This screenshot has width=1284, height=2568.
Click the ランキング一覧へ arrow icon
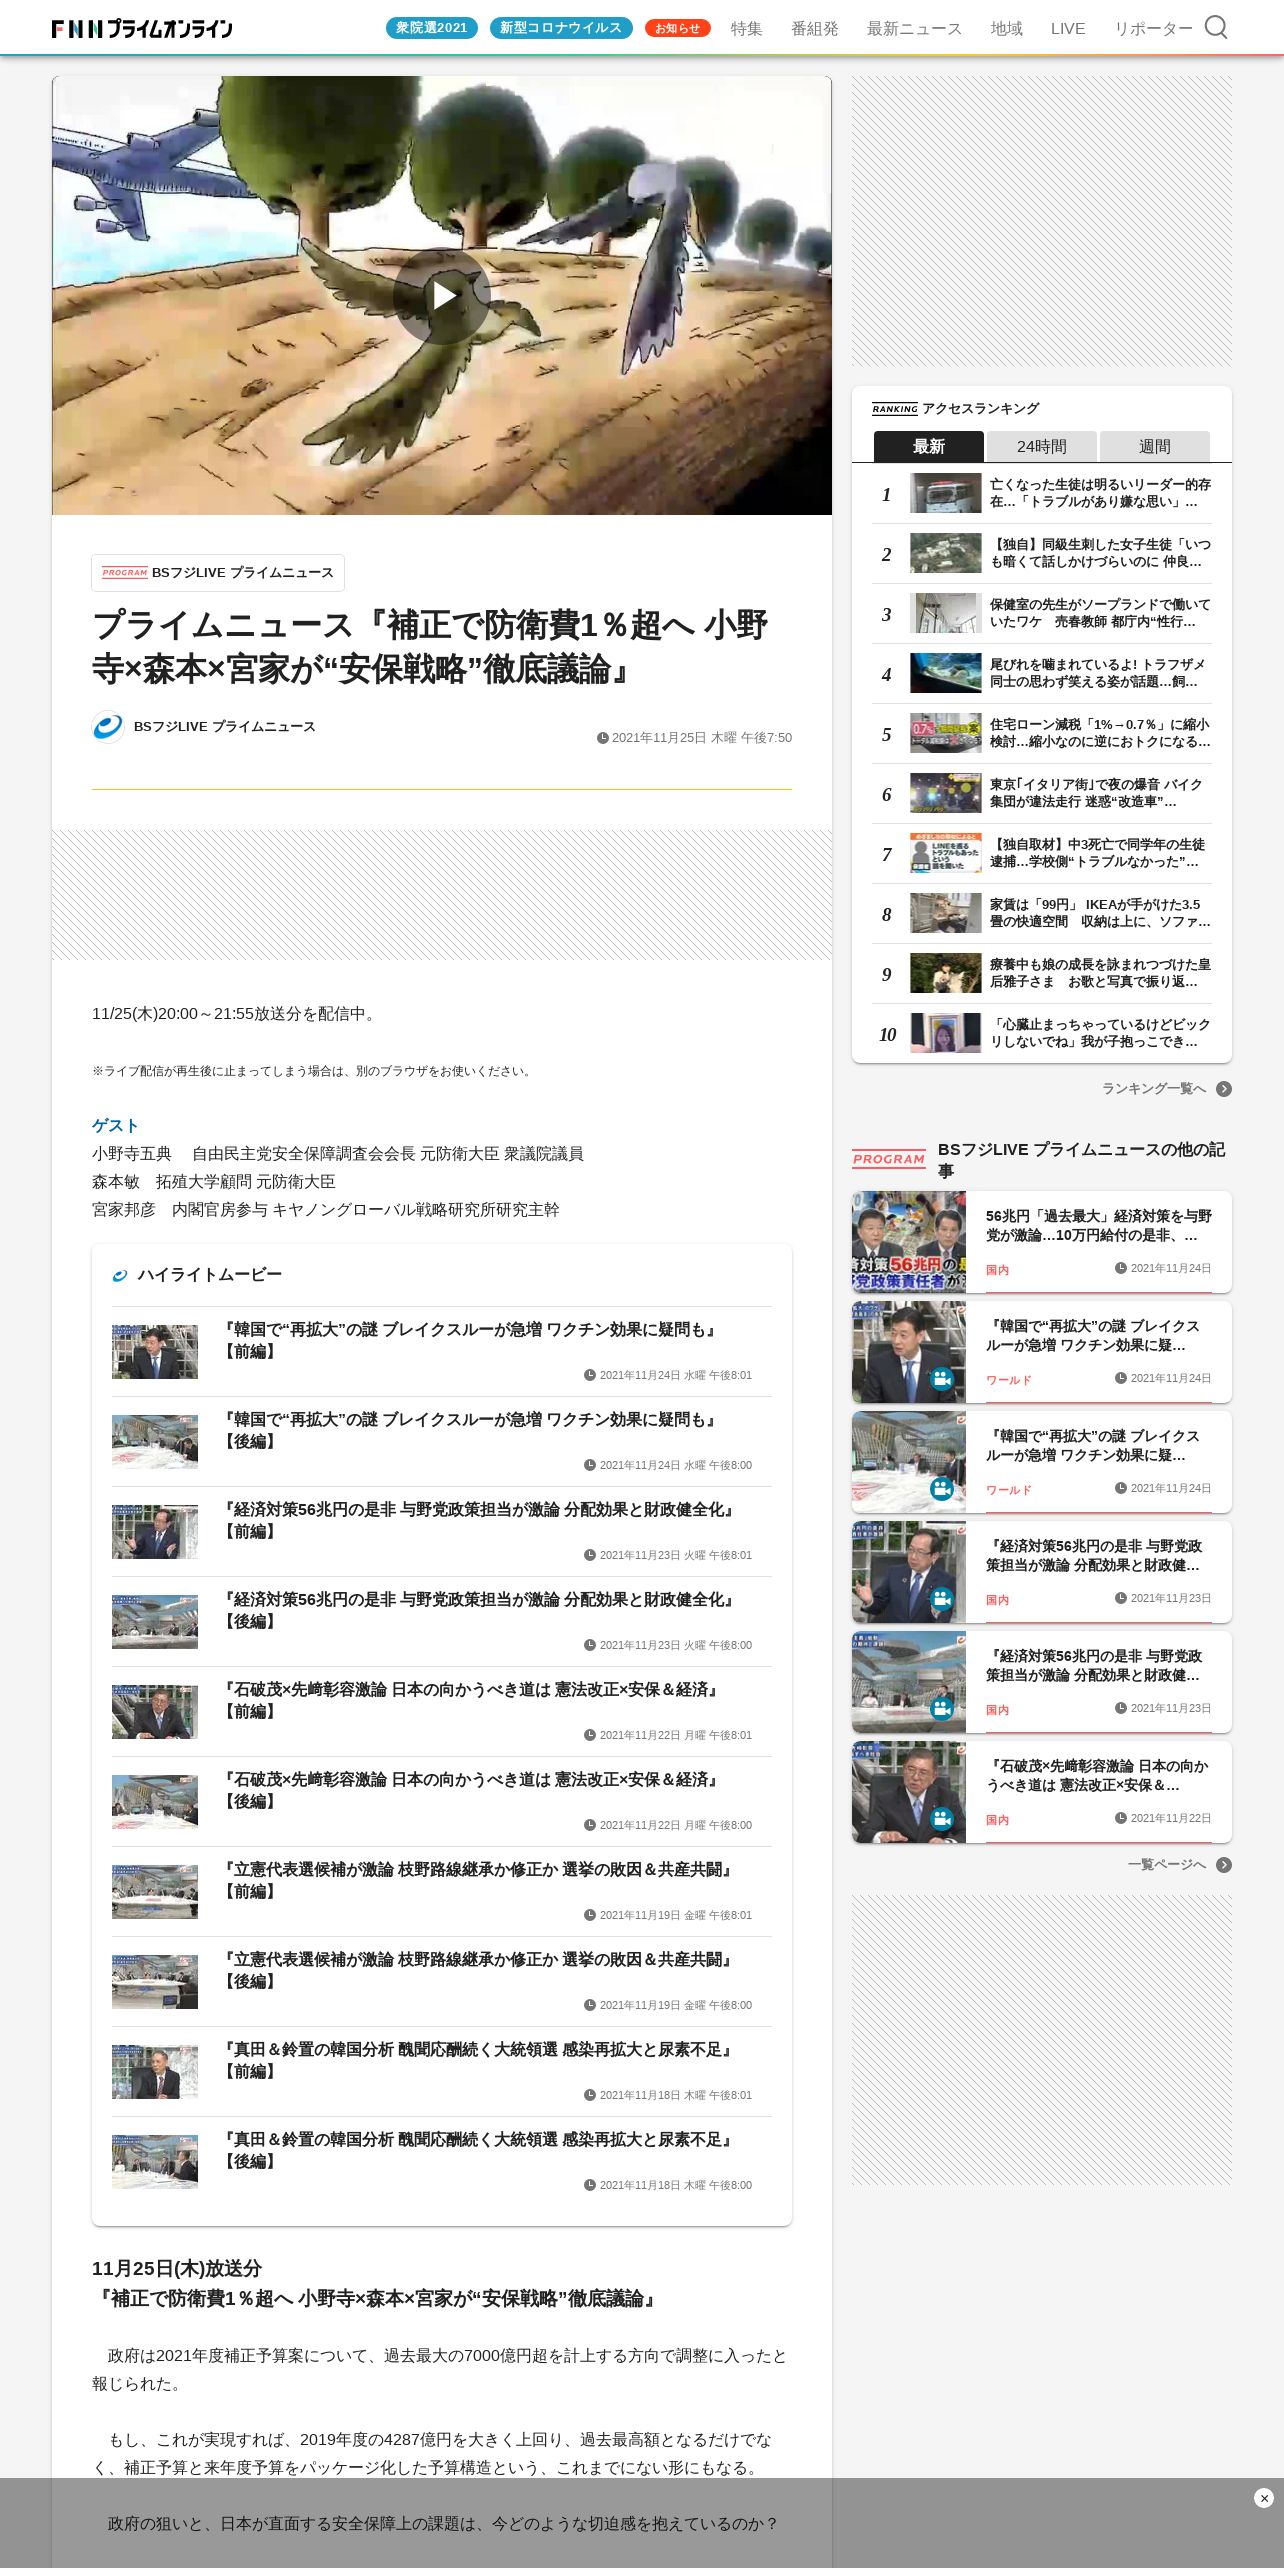[x=1223, y=1089]
